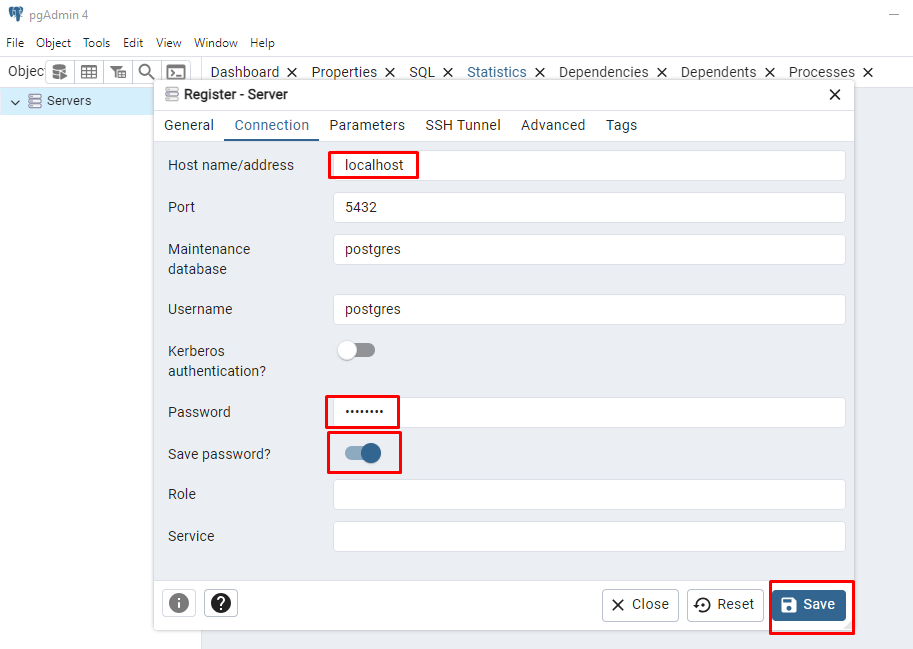Open the Object menu
Viewport: 913px width, 649px height.
pos(54,43)
